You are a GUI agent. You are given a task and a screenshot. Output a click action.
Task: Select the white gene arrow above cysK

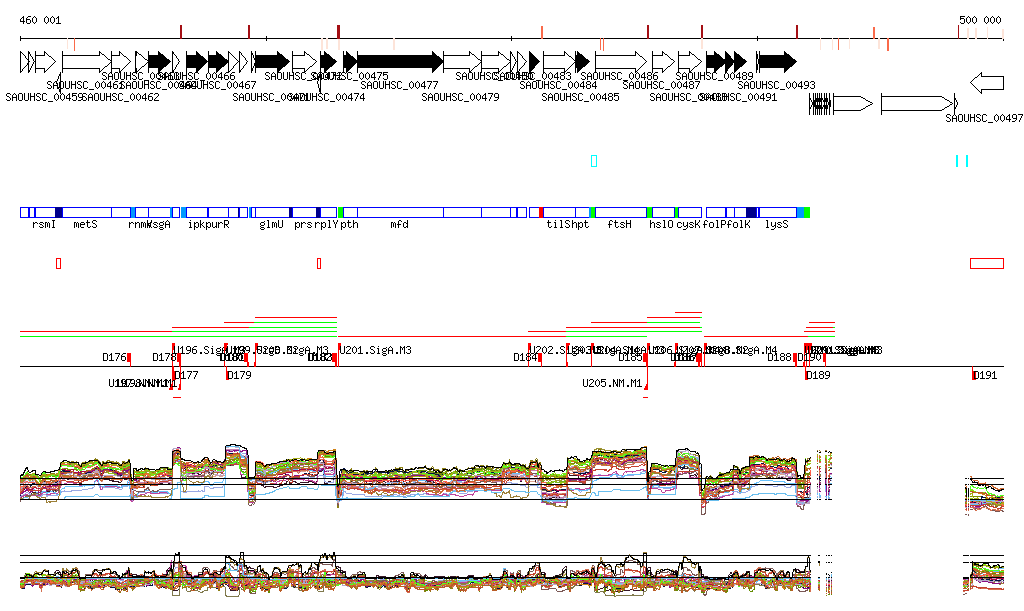(690, 62)
